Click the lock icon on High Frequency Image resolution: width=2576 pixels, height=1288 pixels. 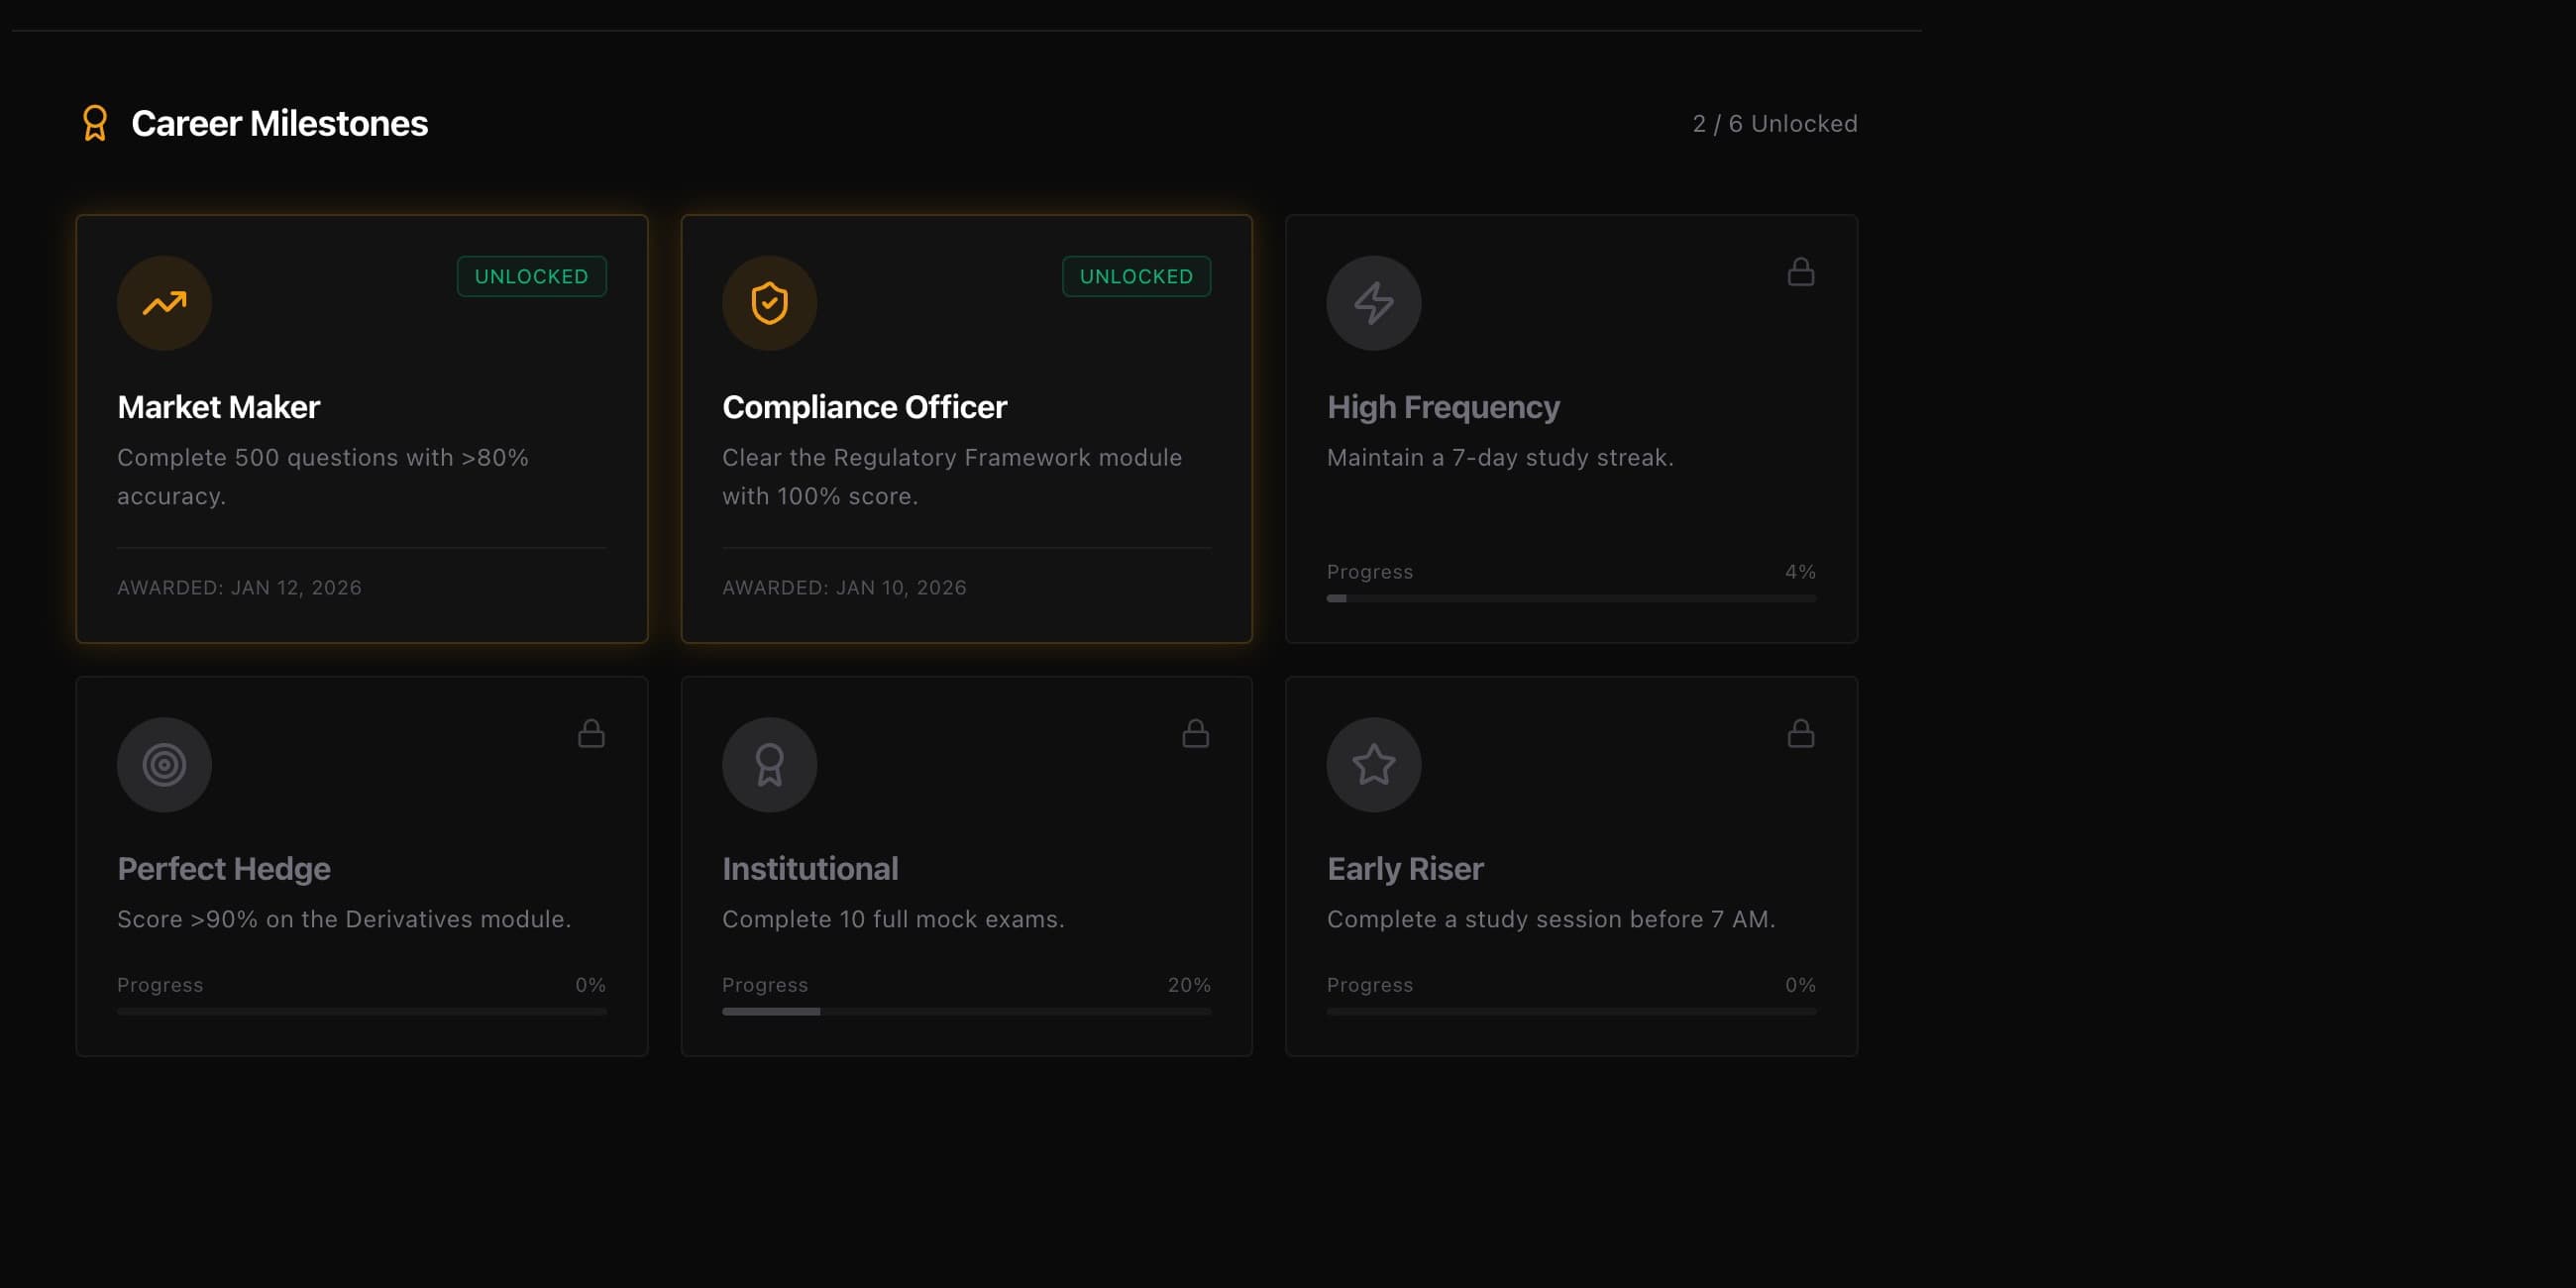pos(1800,271)
